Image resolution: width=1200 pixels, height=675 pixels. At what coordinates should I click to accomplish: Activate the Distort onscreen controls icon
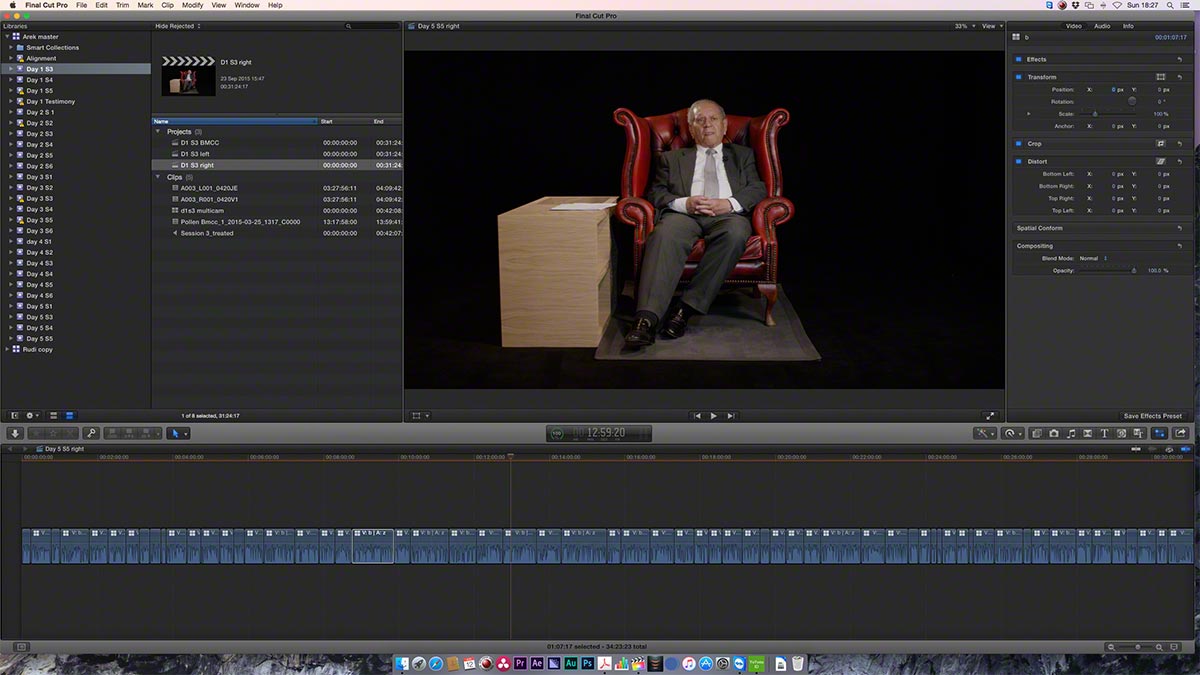pos(1161,162)
